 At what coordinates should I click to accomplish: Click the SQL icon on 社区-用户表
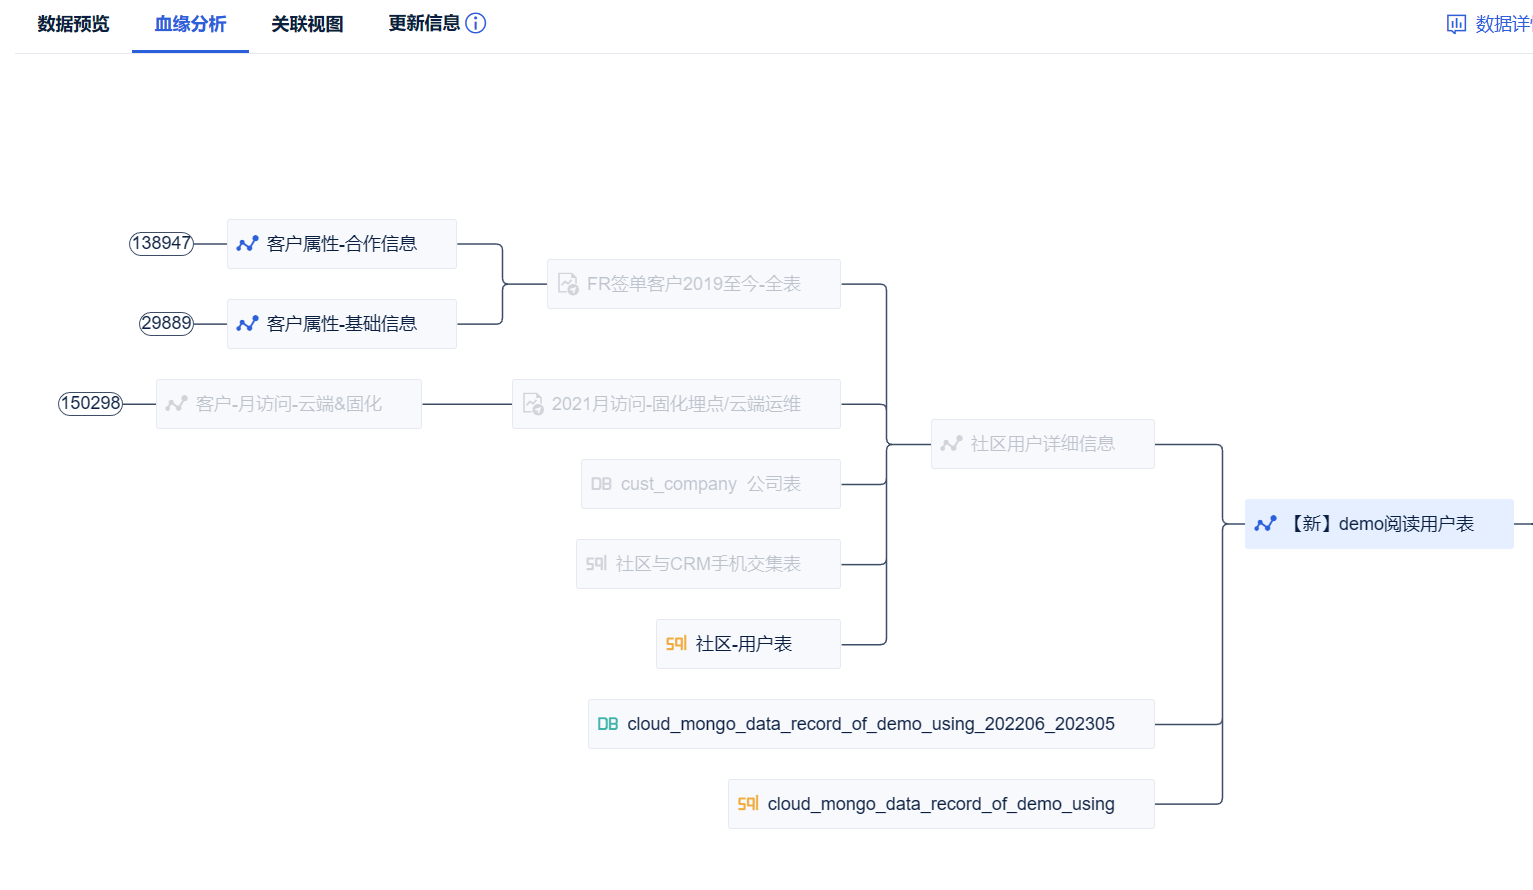676,644
